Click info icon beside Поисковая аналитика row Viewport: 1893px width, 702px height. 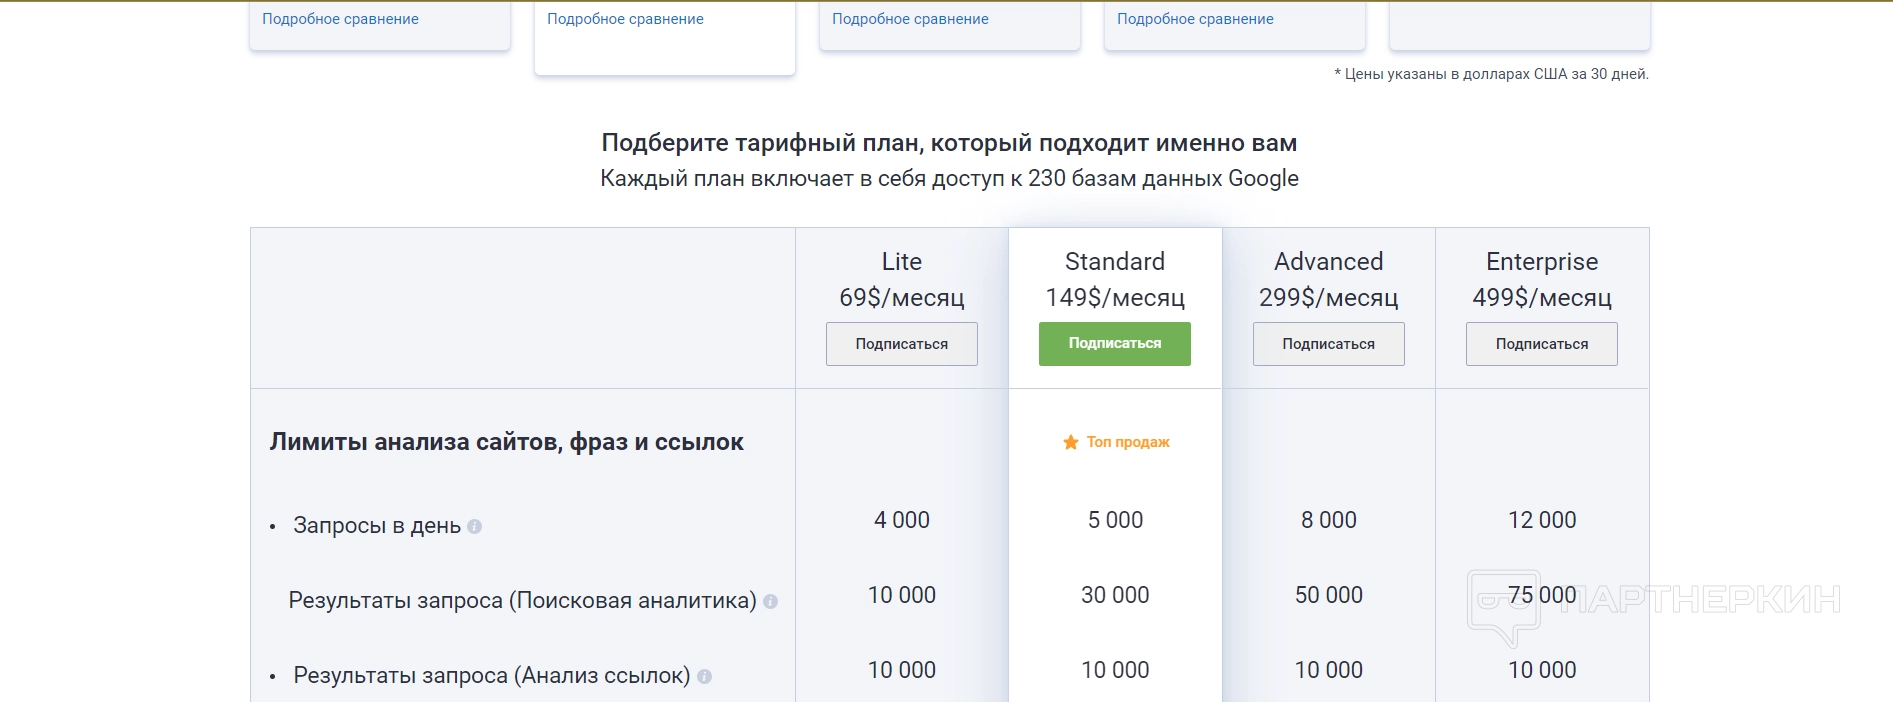[x=771, y=601]
